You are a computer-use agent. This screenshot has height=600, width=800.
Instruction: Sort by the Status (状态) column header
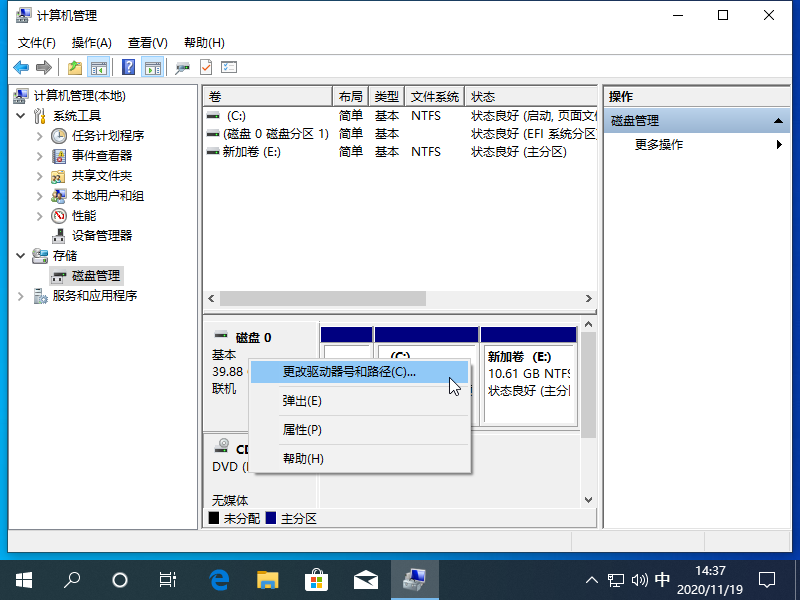point(531,96)
